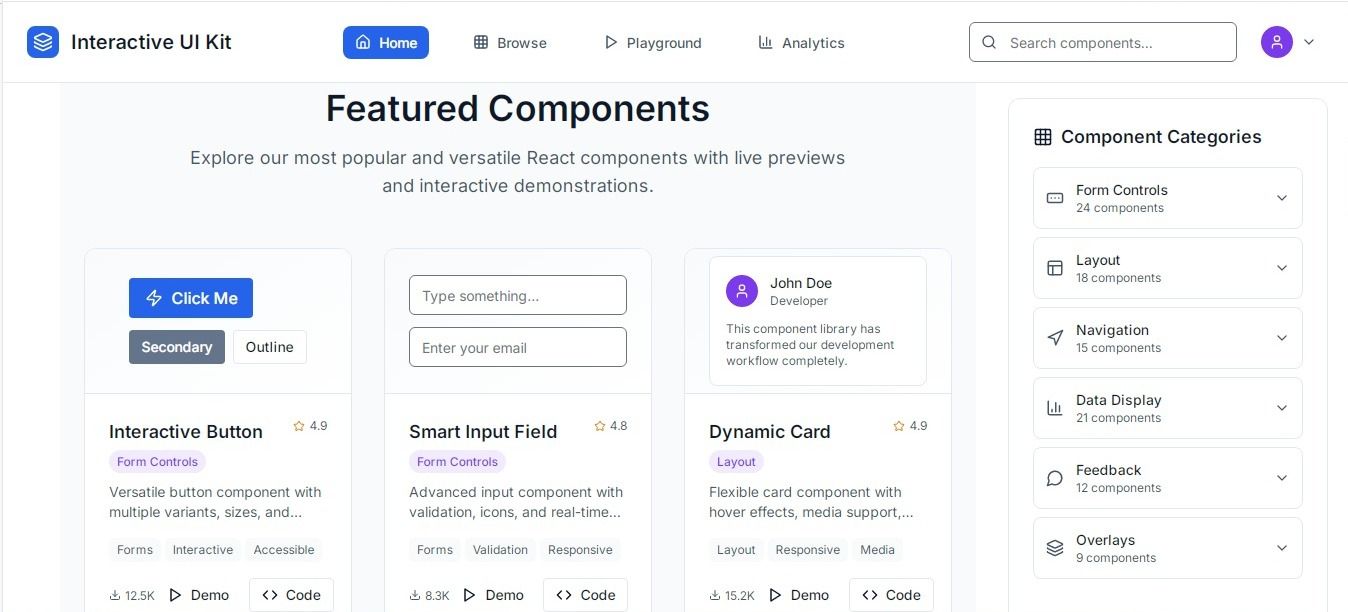The width and height of the screenshot is (1348, 612).
Task: Click the Enter your email input
Action: (x=518, y=348)
